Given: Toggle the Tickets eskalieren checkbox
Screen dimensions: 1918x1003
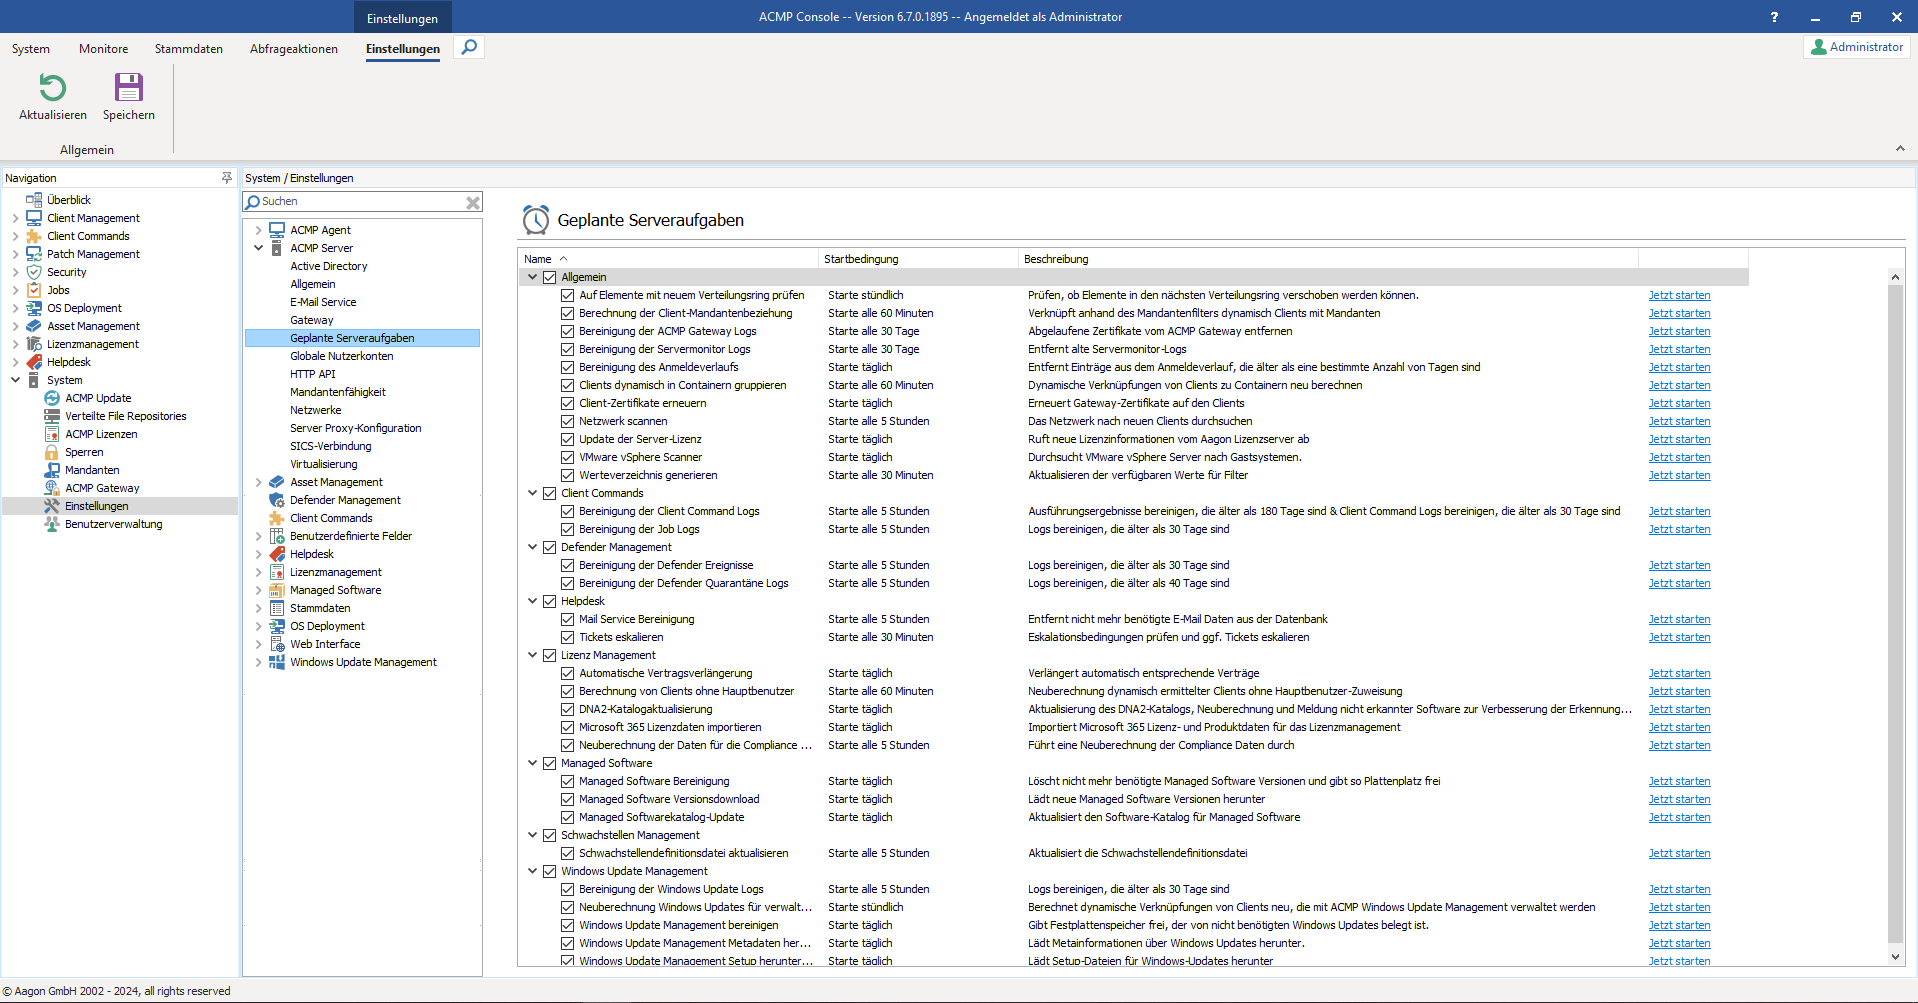Looking at the screenshot, I should click(x=567, y=637).
